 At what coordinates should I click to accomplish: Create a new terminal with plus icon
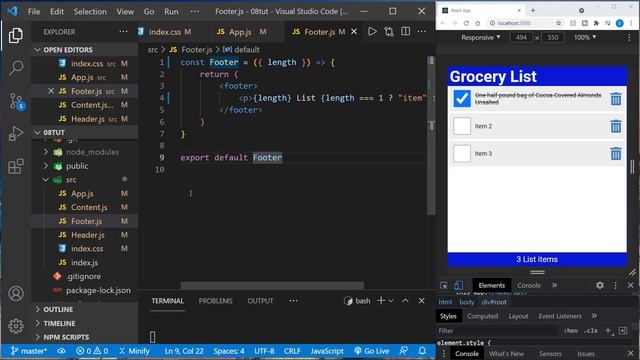pos(381,301)
